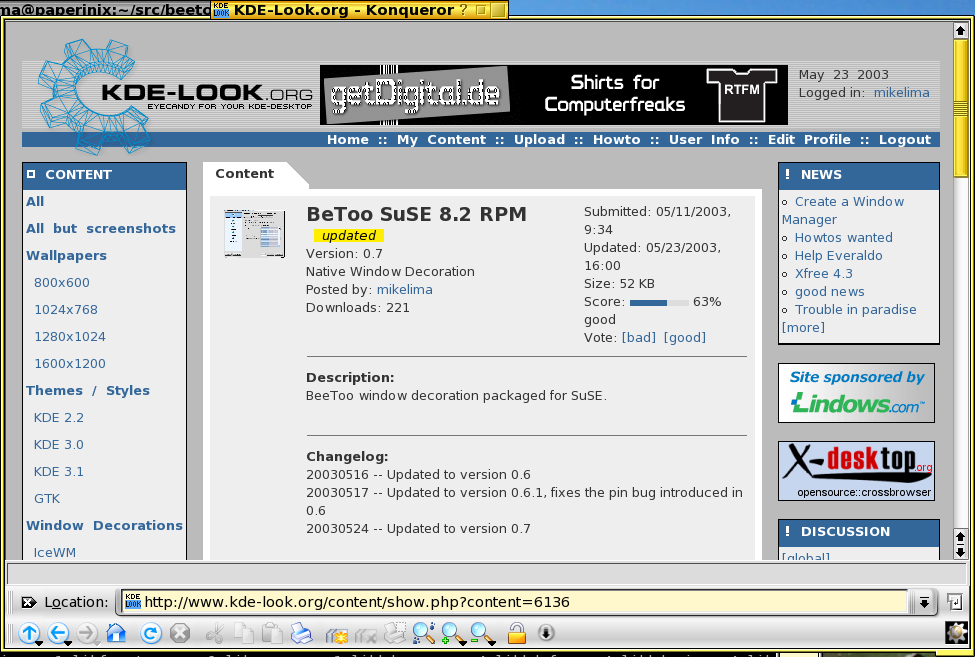Viewport: 975px width, 657px height.
Task: Click the toolbar icon with orange star
Action: [x=336, y=635]
